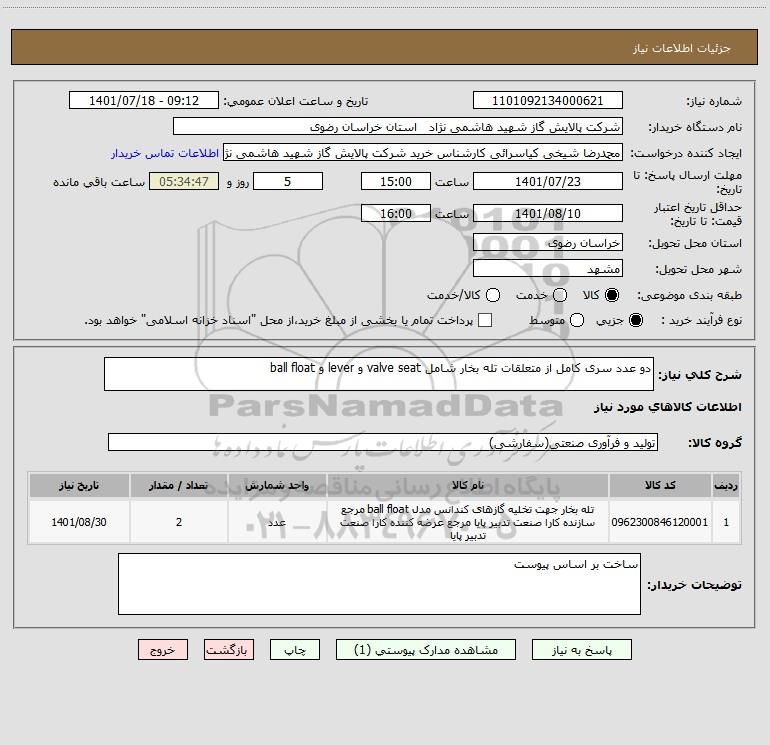Select the کالا/خدمت radio button
Image resolution: width=770 pixels, height=745 pixels.
[x=493, y=295]
